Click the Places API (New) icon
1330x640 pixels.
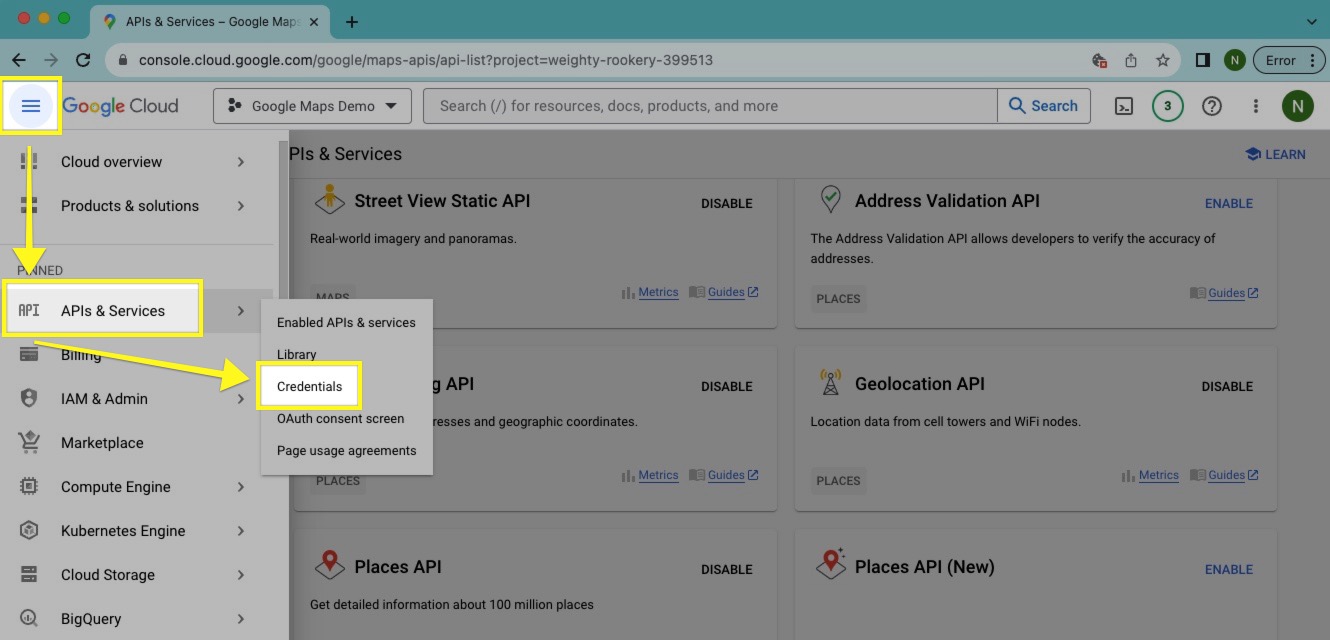click(x=830, y=565)
